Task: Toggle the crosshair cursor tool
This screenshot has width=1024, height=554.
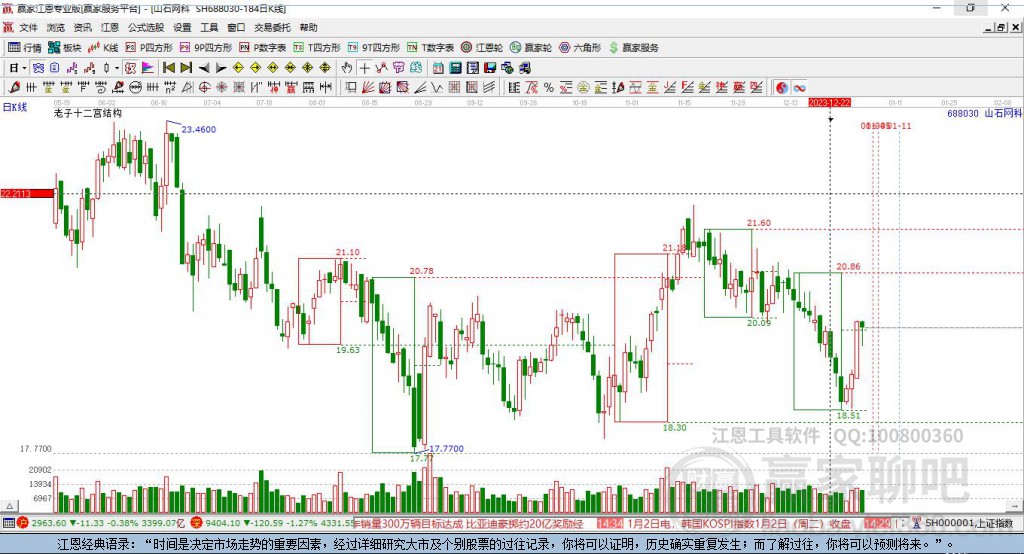Action: pos(365,68)
